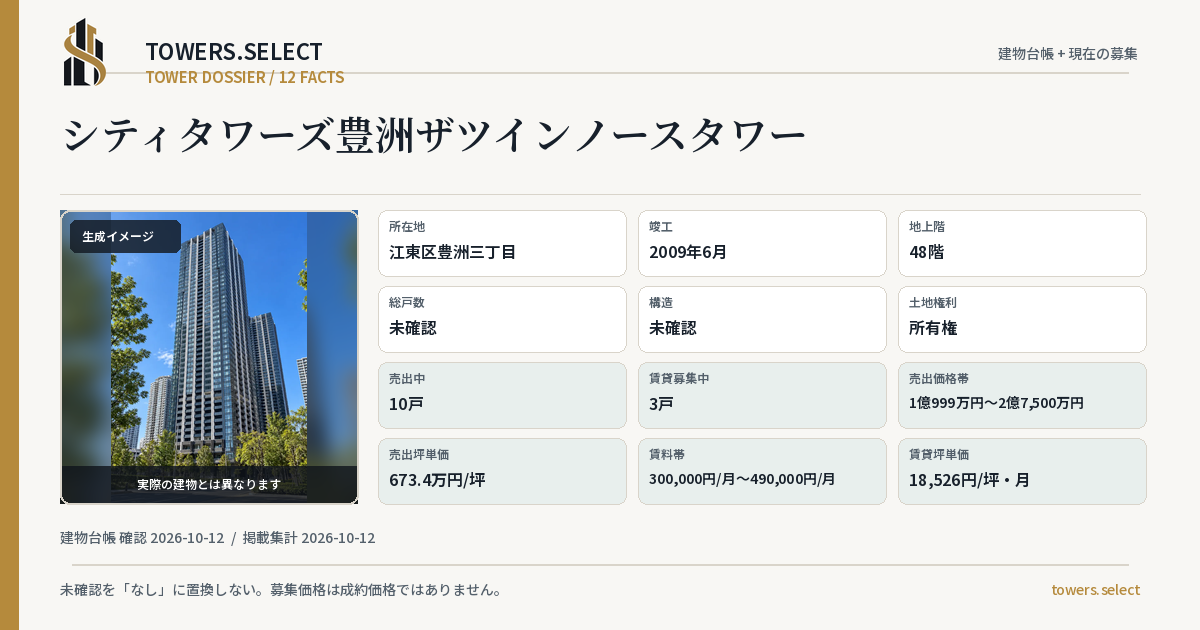The height and width of the screenshot is (630, 1200).
Task: Click the 賃料帯 value 300,000円/月〜490,000円/月
Action: 742,479
